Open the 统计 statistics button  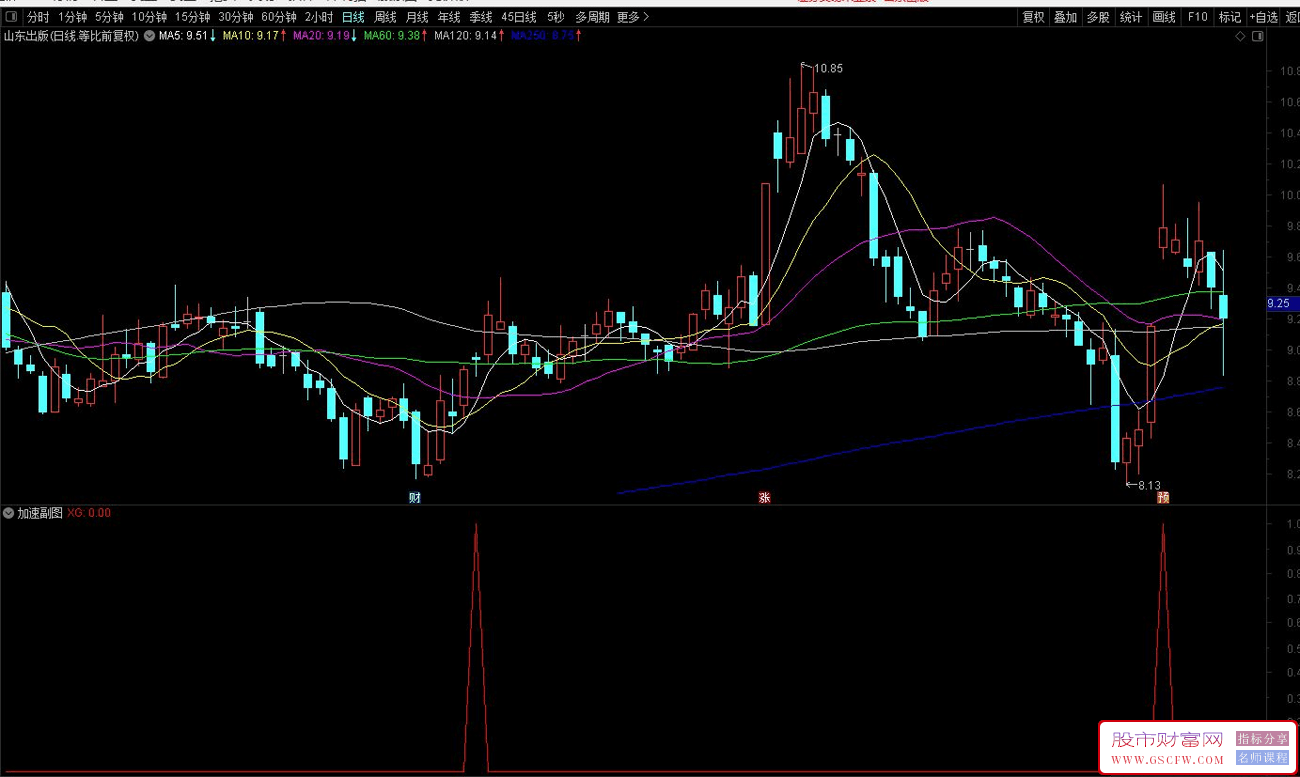click(x=1131, y=17)
